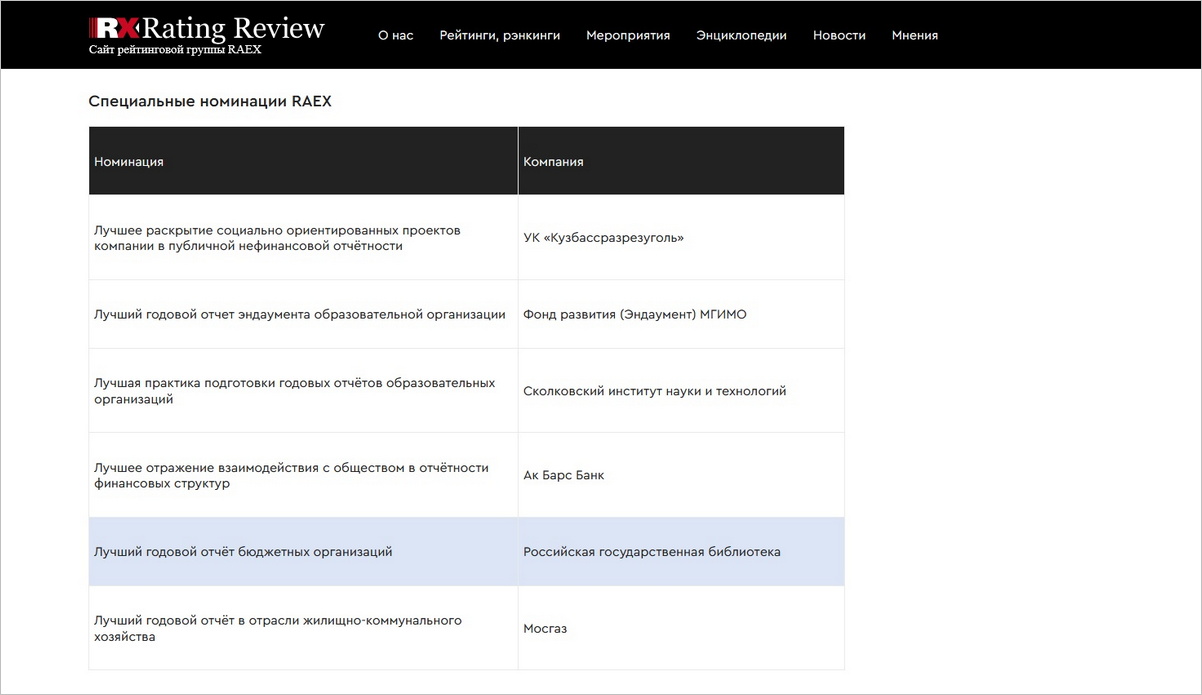
Task: Click the «Специальные номинации RAEX» heading
Action: pos(209,101)
